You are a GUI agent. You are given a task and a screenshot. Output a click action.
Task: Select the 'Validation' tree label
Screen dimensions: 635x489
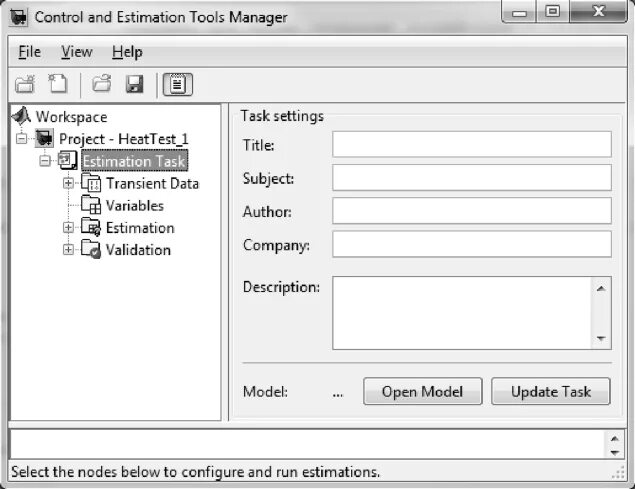(x=138, y=250)
